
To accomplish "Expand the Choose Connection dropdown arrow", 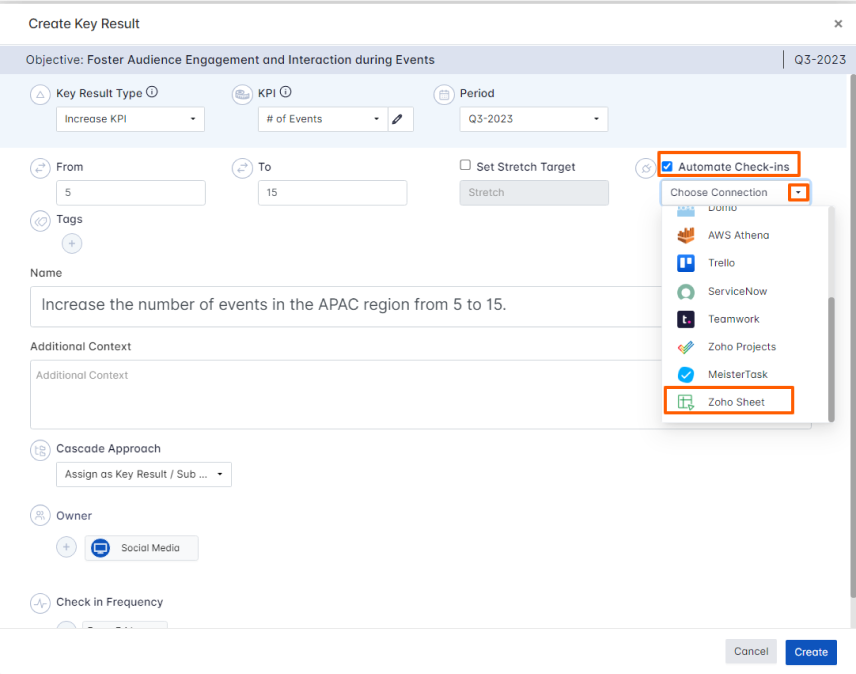I will 798,193.
